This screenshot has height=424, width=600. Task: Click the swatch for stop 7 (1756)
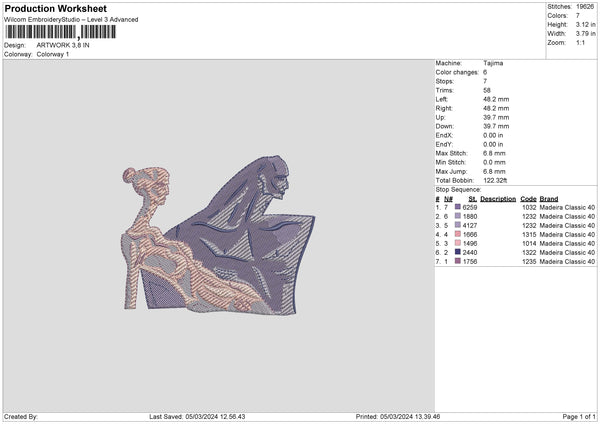[458, 262]
